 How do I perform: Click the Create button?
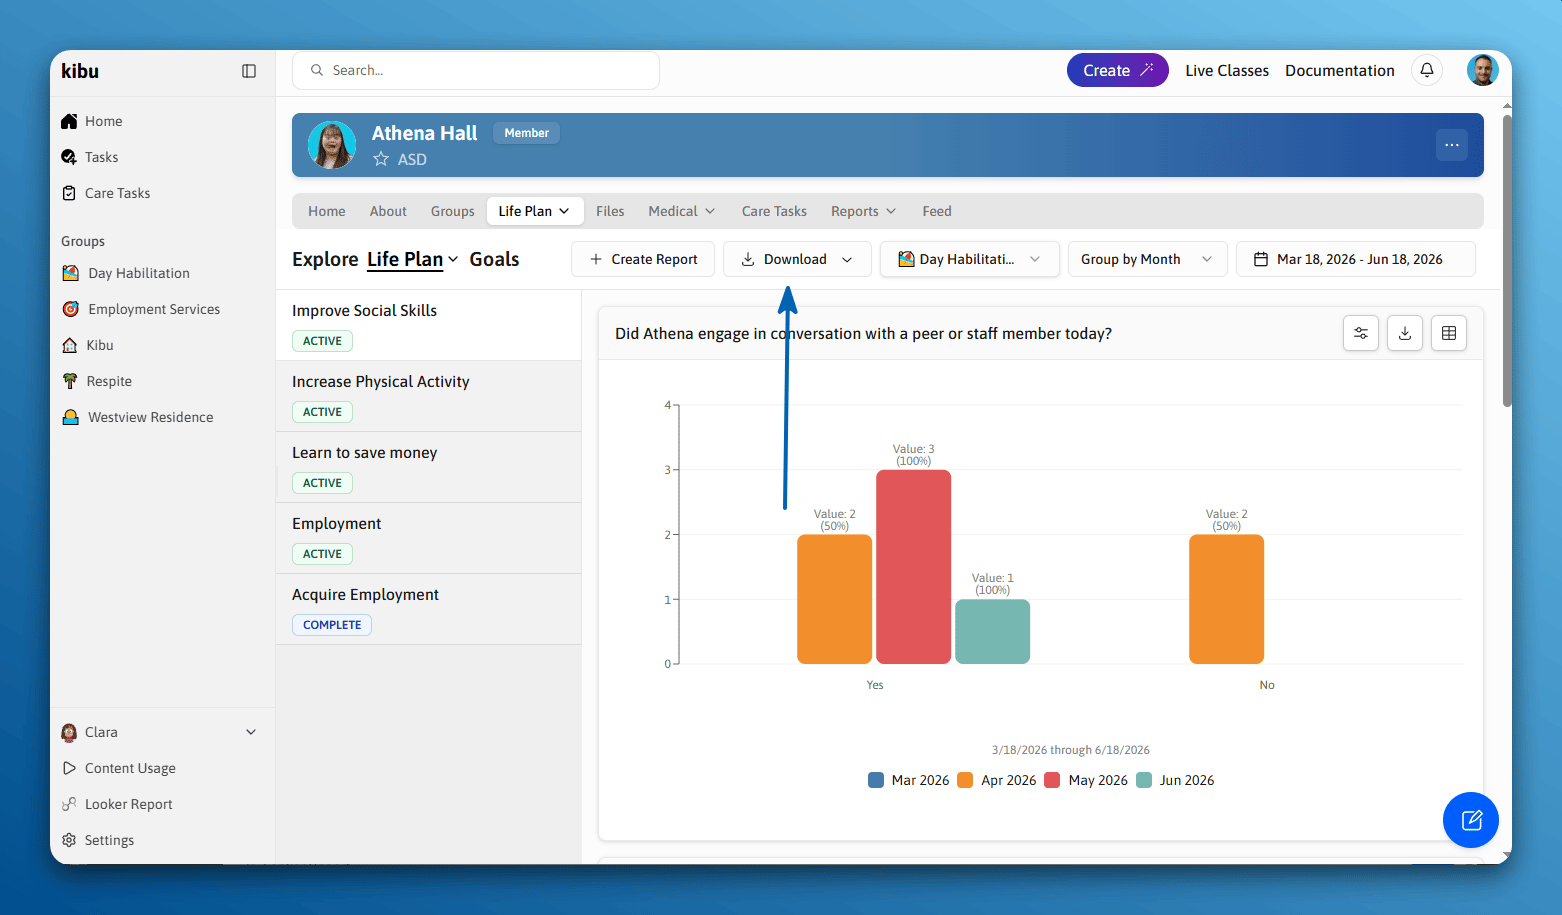pyautogui.click(x=1118, y=70)
